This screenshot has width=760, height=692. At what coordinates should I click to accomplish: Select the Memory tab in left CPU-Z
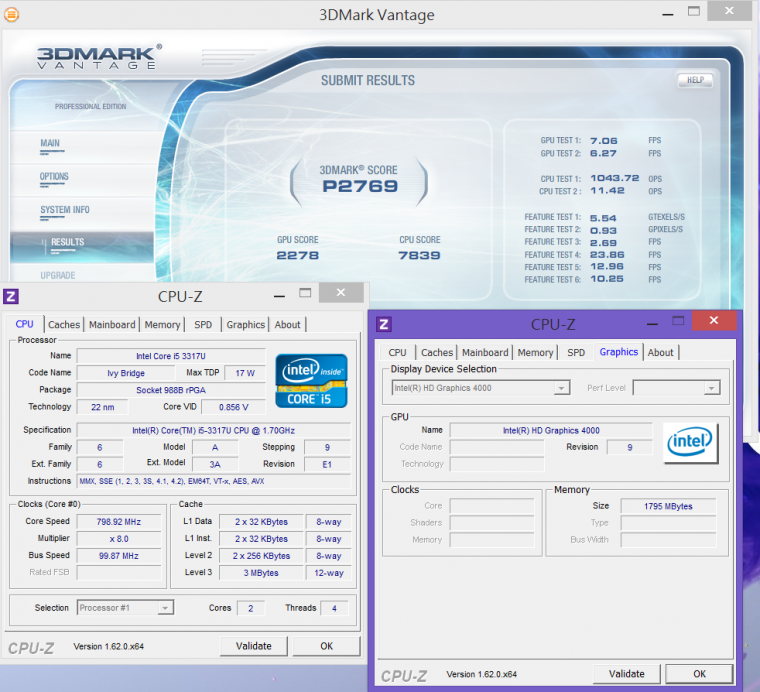tap(162, 324)
